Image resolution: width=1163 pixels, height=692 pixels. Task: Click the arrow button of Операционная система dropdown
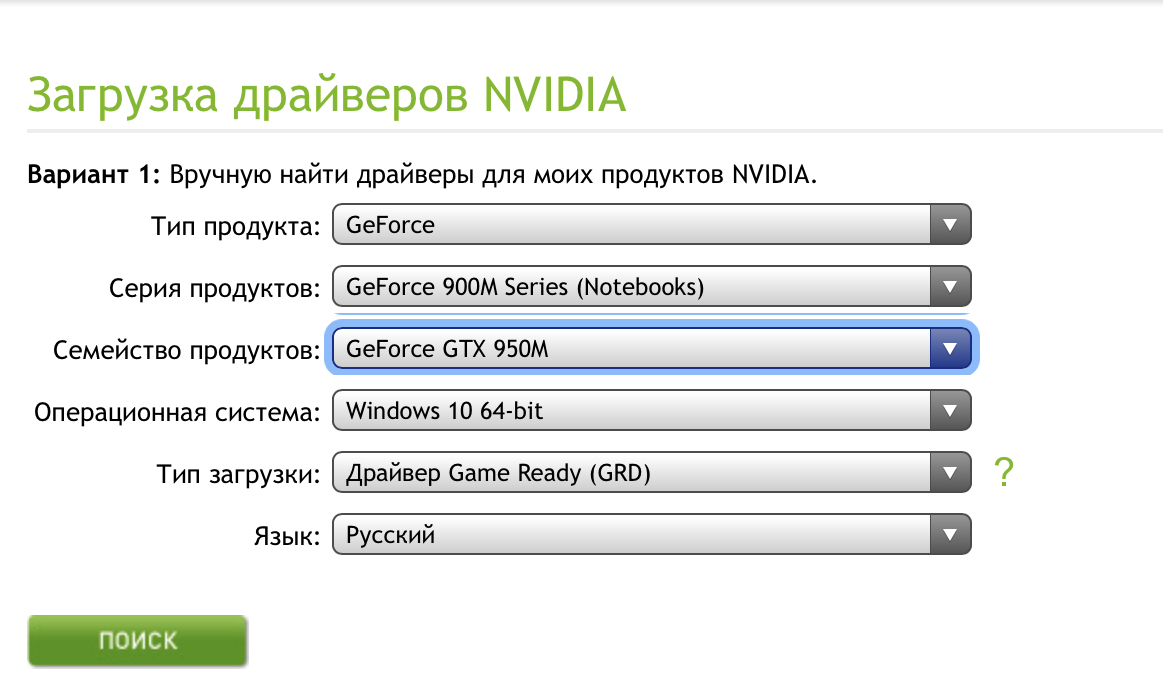(x=950, y=411)
